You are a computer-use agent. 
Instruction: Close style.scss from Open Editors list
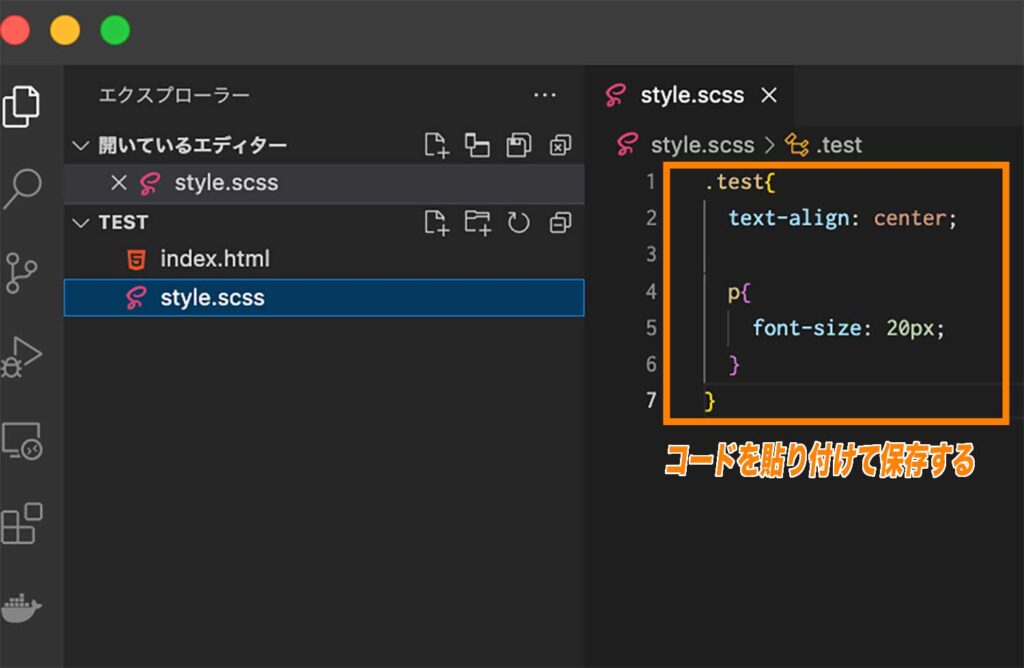click(x=119, y=183)
